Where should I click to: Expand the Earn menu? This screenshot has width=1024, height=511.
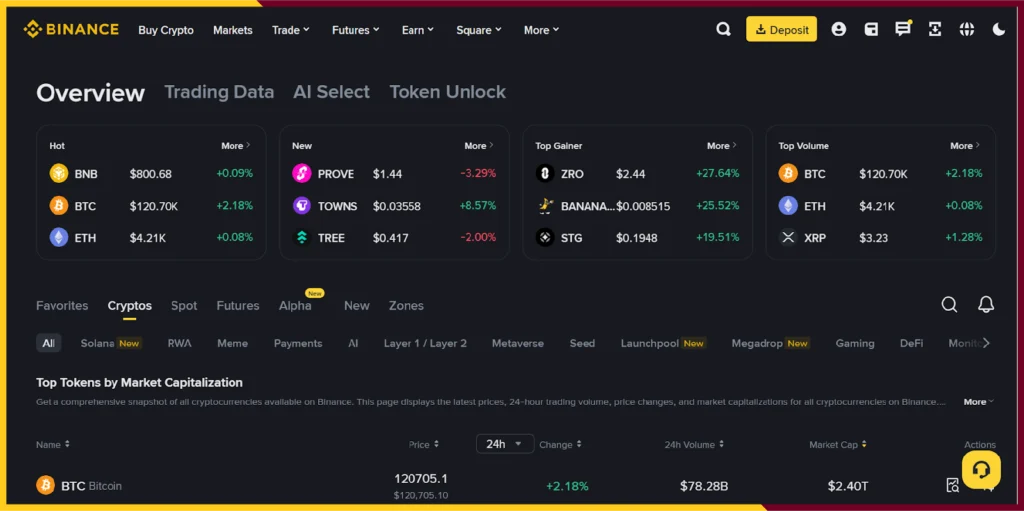418,30
